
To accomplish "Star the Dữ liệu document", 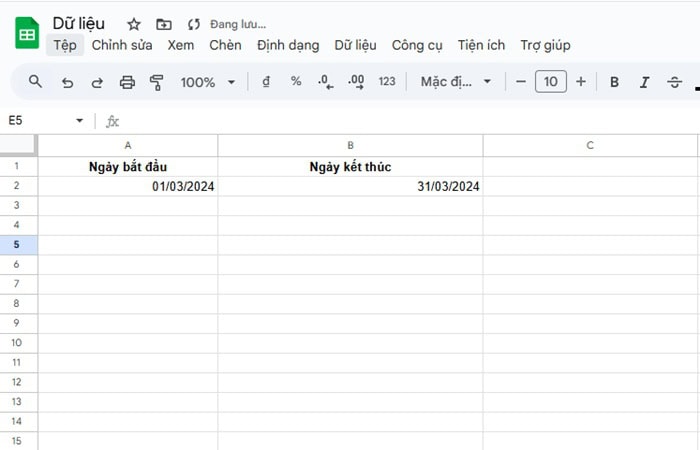I will (x=134, y=24).
